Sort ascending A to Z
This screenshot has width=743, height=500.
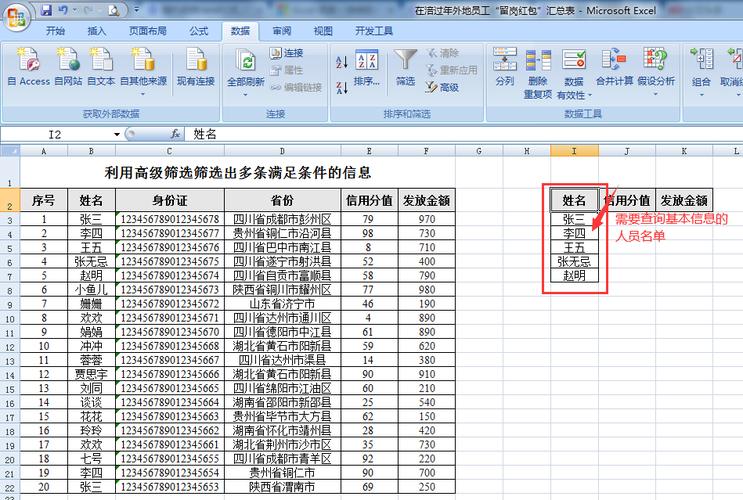pos(342,62)
